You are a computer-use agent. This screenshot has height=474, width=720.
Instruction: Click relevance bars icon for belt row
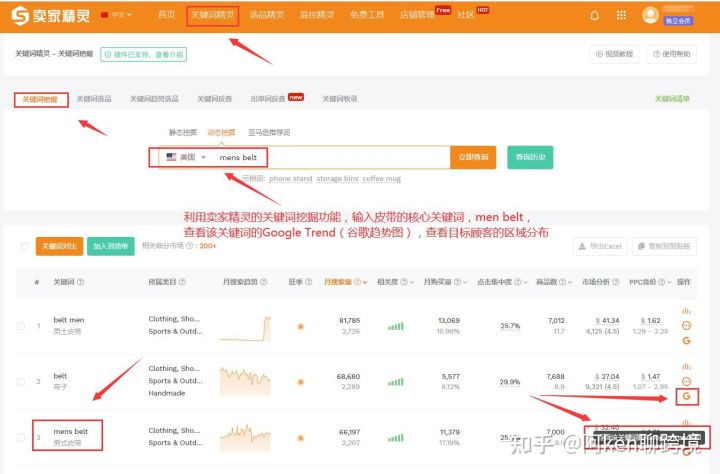tap(395, 382)
